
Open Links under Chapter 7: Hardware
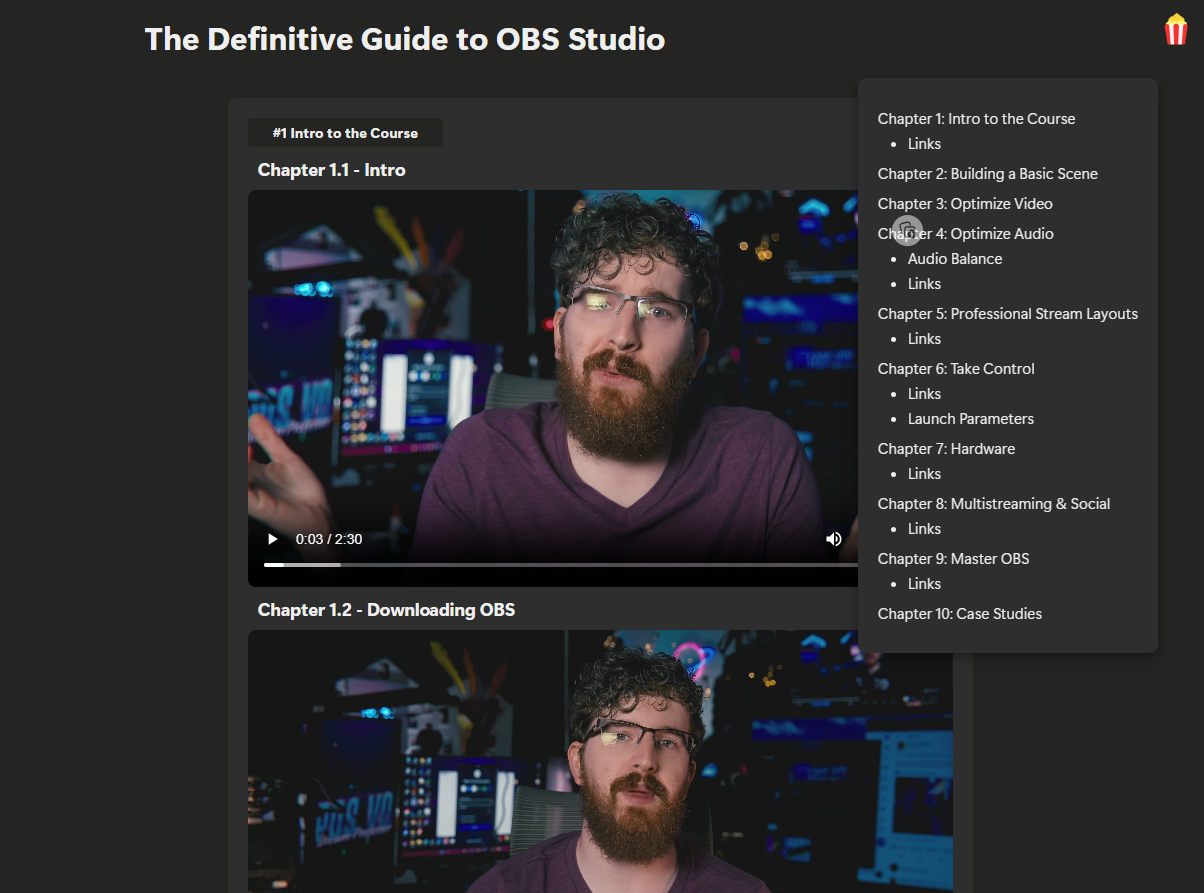pyautogui.click(x=924, y=474)
